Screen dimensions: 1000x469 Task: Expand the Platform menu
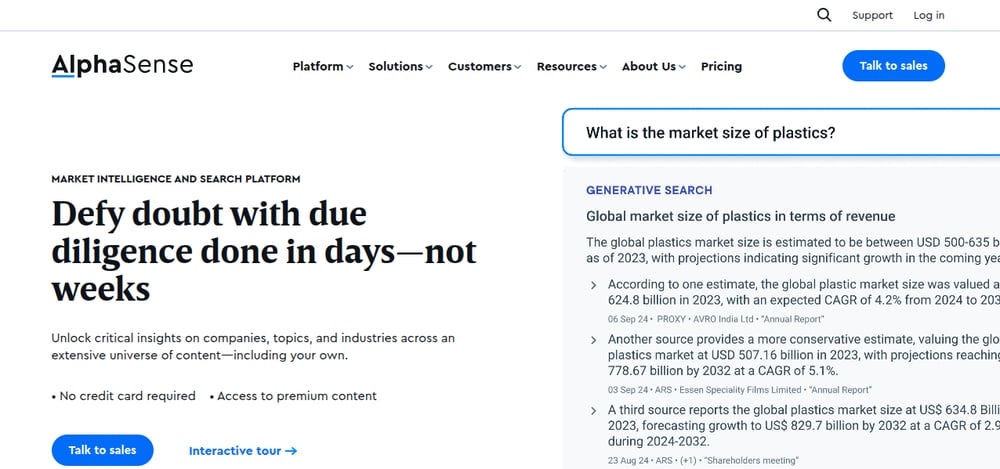(x=323, y=66)
